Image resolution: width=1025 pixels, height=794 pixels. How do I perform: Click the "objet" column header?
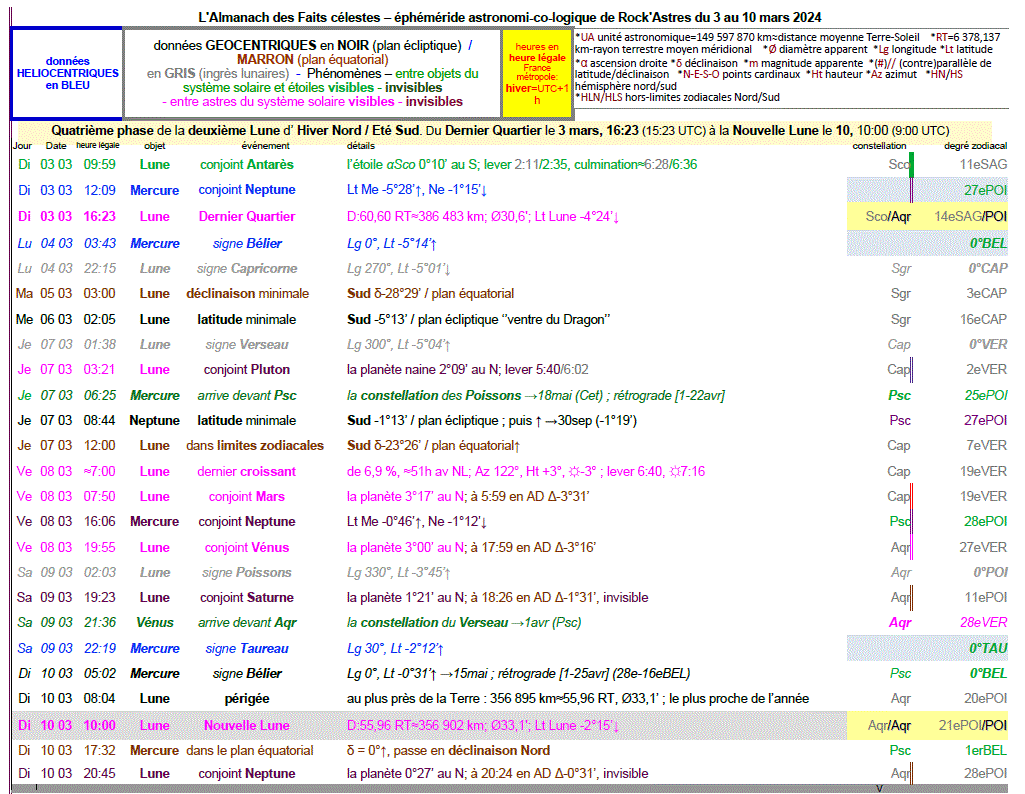pyautogui.click(x=155, y=146)
